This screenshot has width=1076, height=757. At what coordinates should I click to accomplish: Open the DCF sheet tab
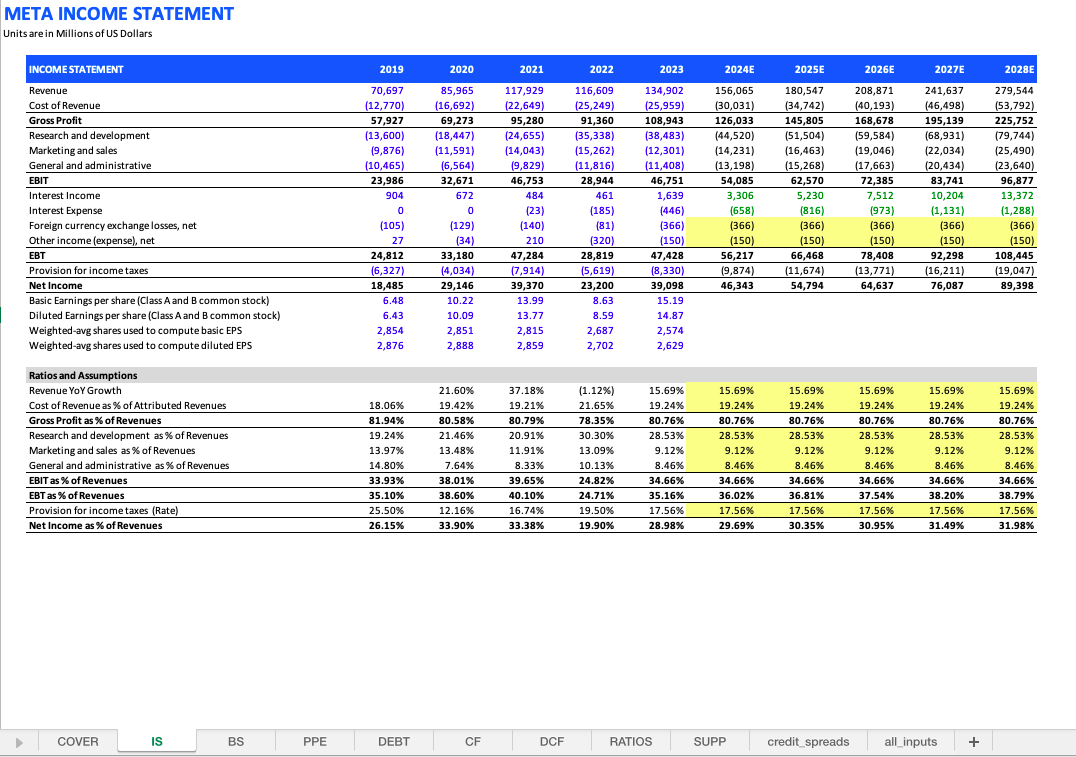(x=552, y=741)
